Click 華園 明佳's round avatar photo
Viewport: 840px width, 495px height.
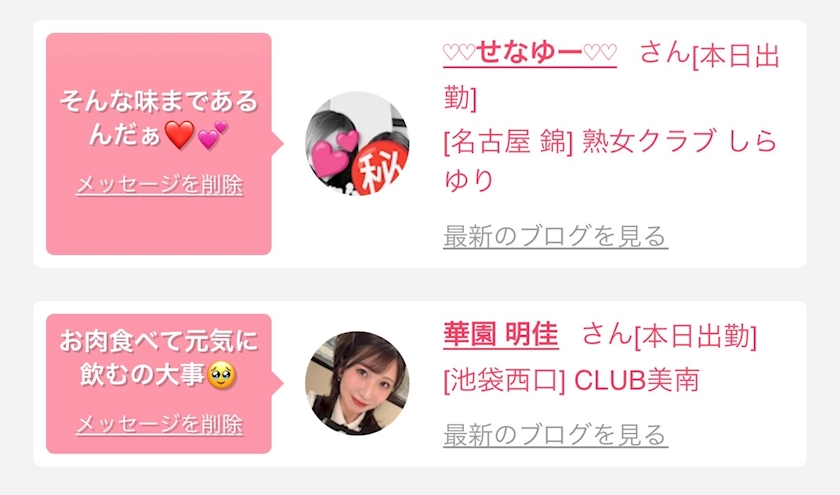pyautogui.click(x=357, y=383)
